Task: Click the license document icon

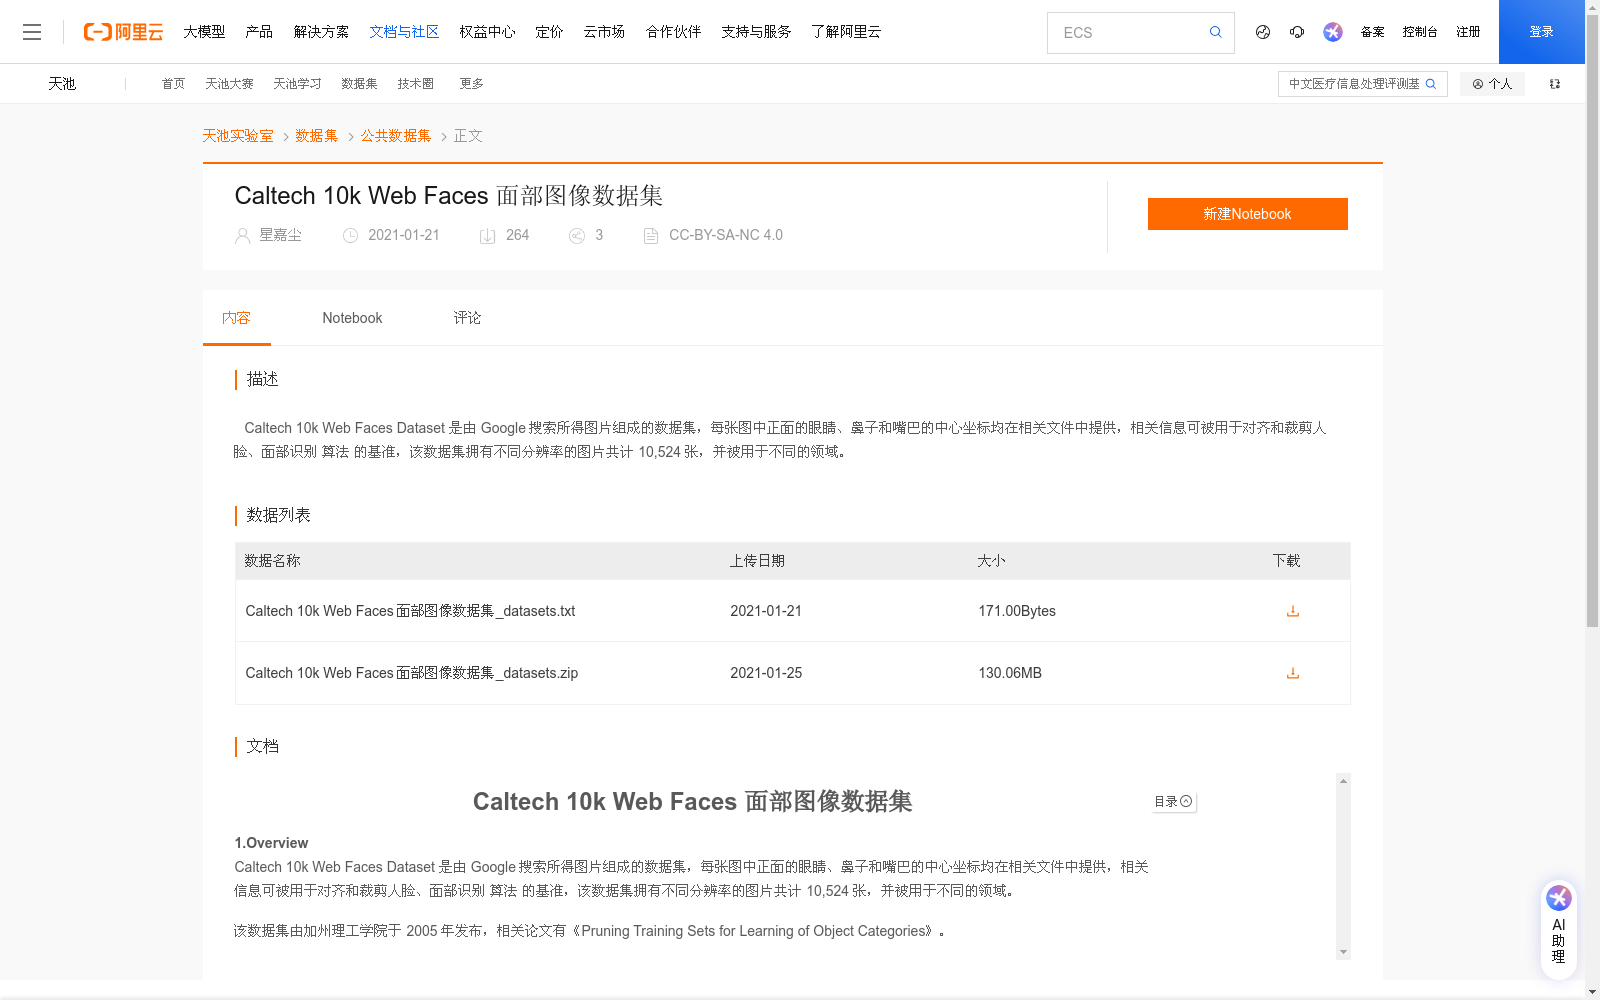Action: pyautogui.click(x=651, y=236)
